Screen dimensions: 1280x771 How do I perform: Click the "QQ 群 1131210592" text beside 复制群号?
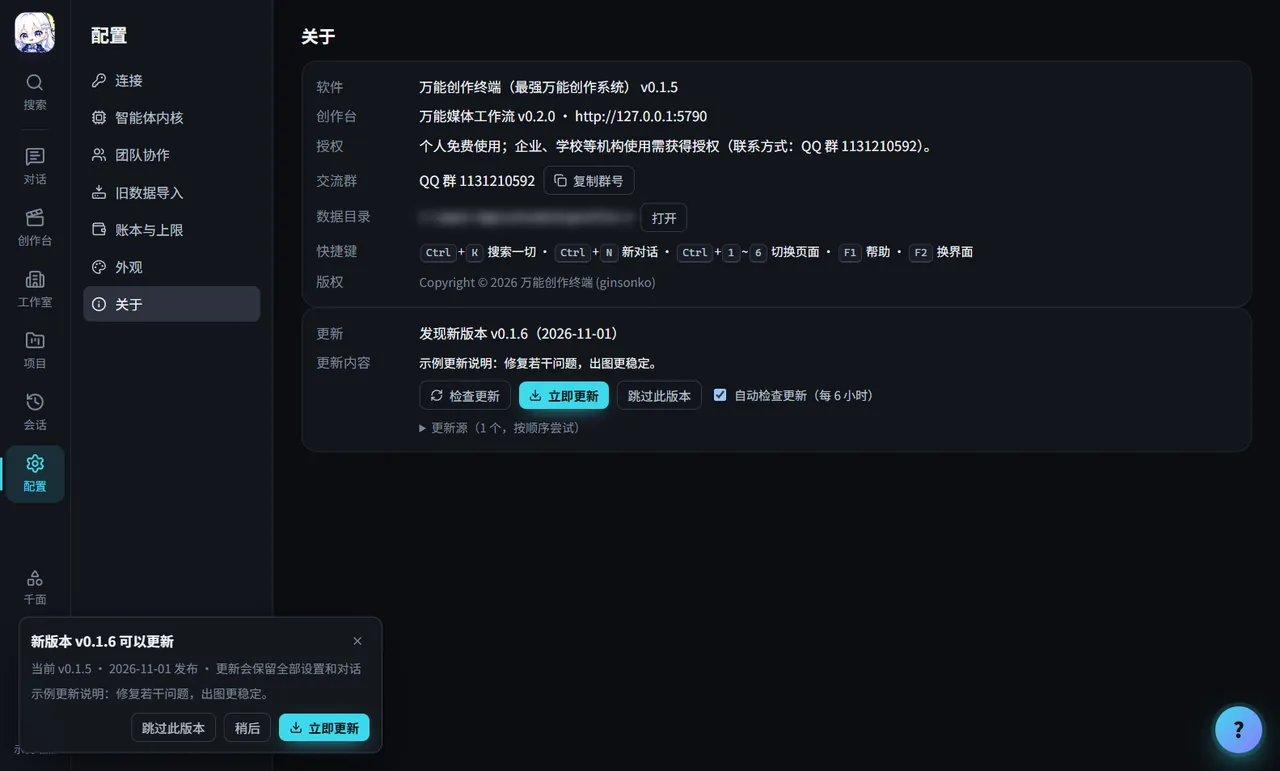[x=477, y=181]
